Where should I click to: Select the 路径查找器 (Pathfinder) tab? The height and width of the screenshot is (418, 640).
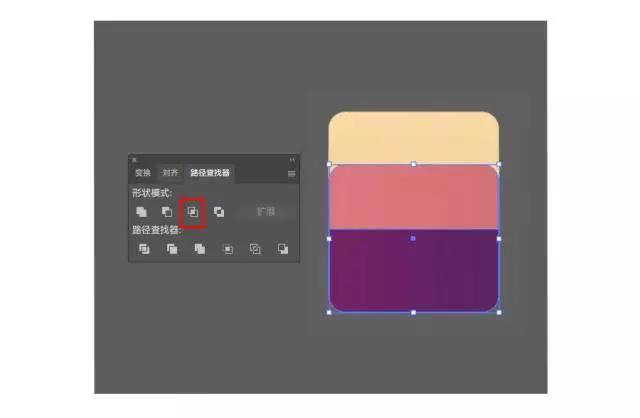[x=210, y=173]
